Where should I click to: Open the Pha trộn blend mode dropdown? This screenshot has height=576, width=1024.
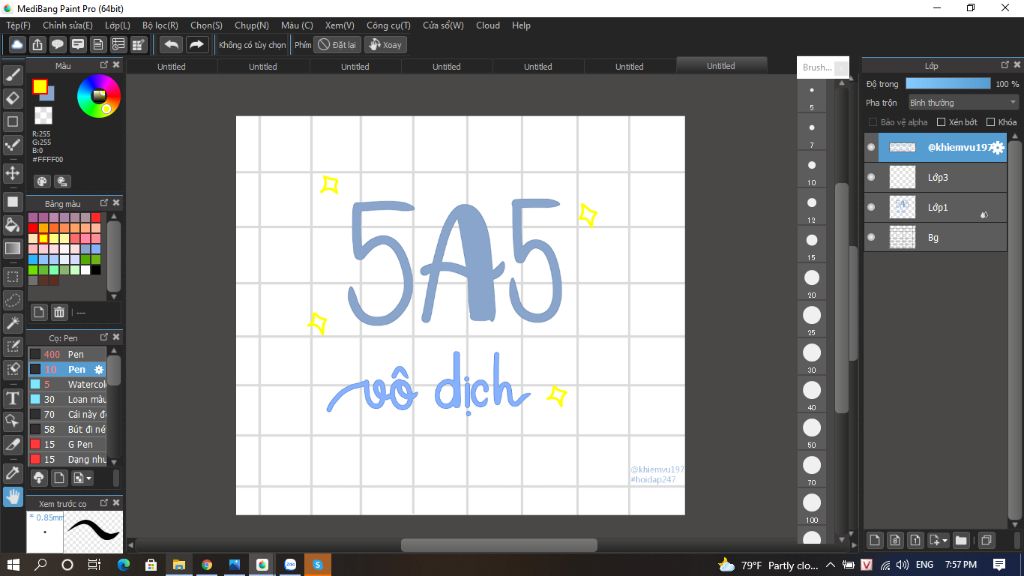tap(963, 103)
